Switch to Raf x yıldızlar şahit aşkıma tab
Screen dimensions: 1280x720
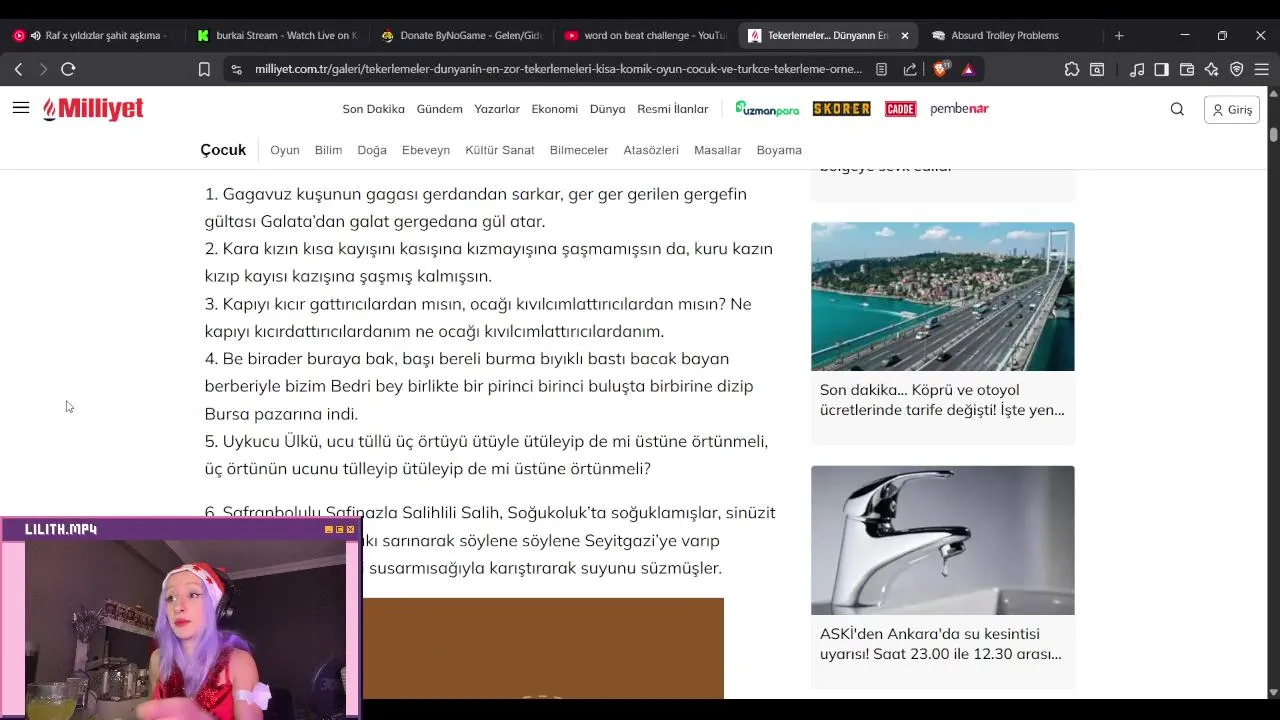92,35
